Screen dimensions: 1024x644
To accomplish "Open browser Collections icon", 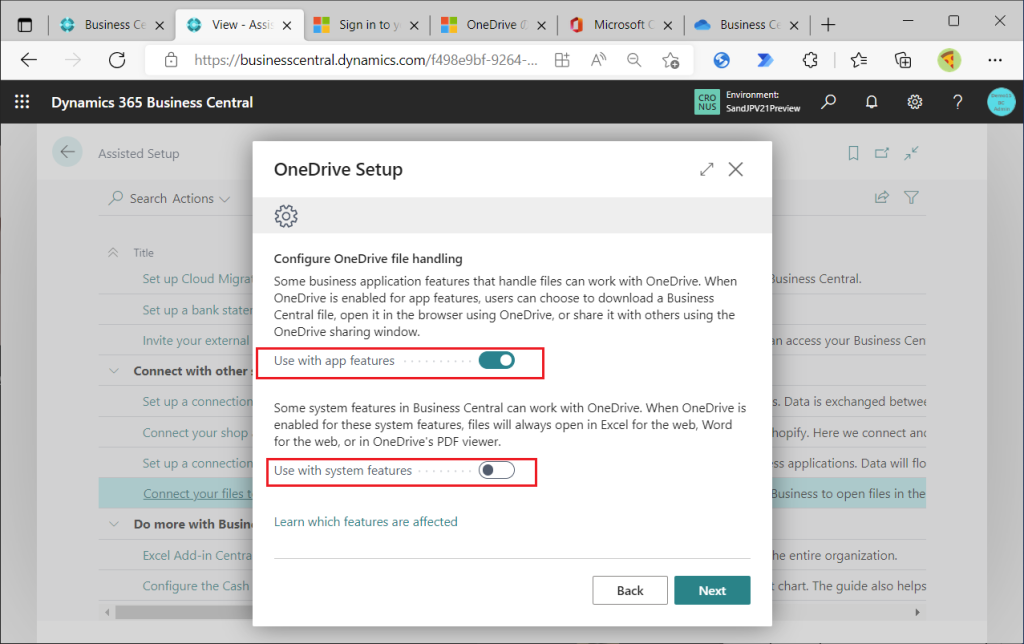I will [x=903, y=60].
